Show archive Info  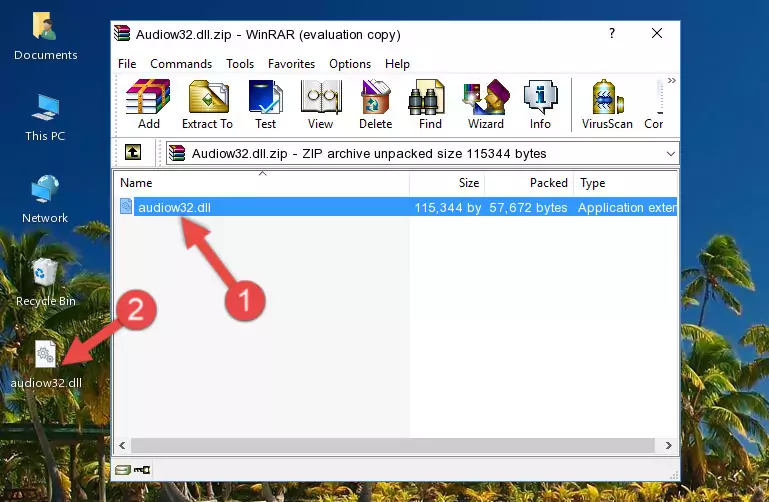[x=540, y=104]
